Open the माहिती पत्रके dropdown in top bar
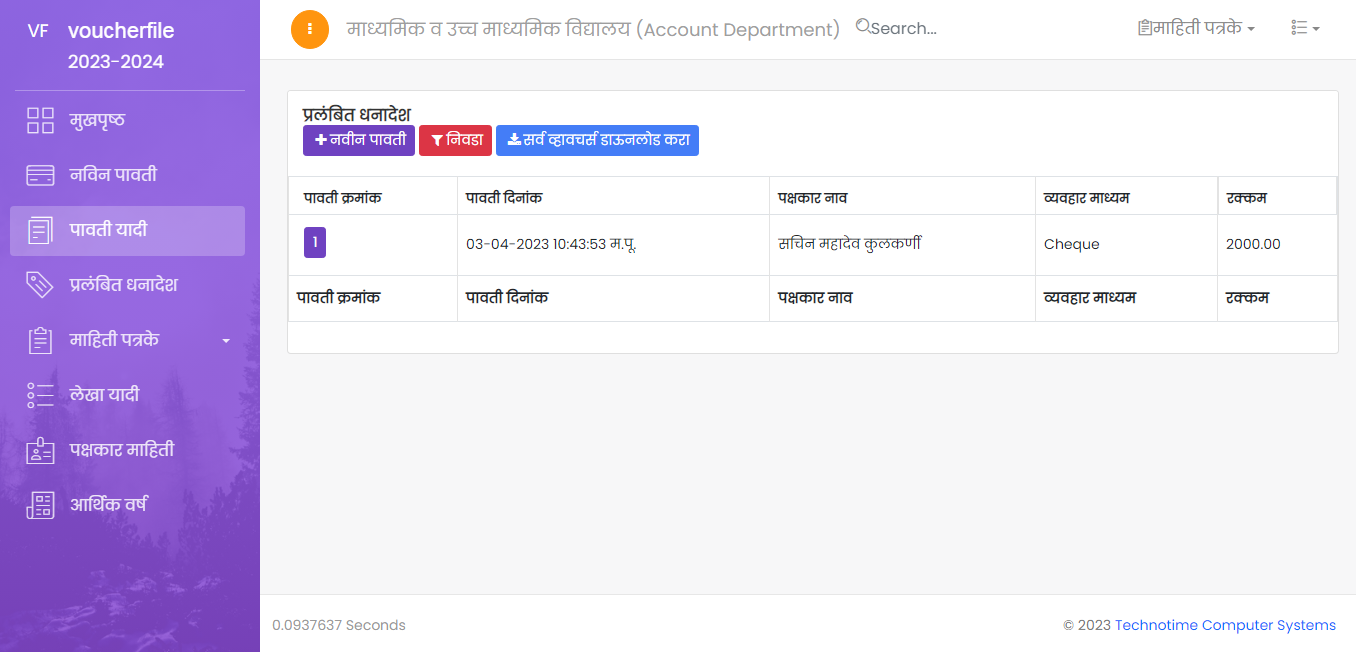 coord(1196,29)
